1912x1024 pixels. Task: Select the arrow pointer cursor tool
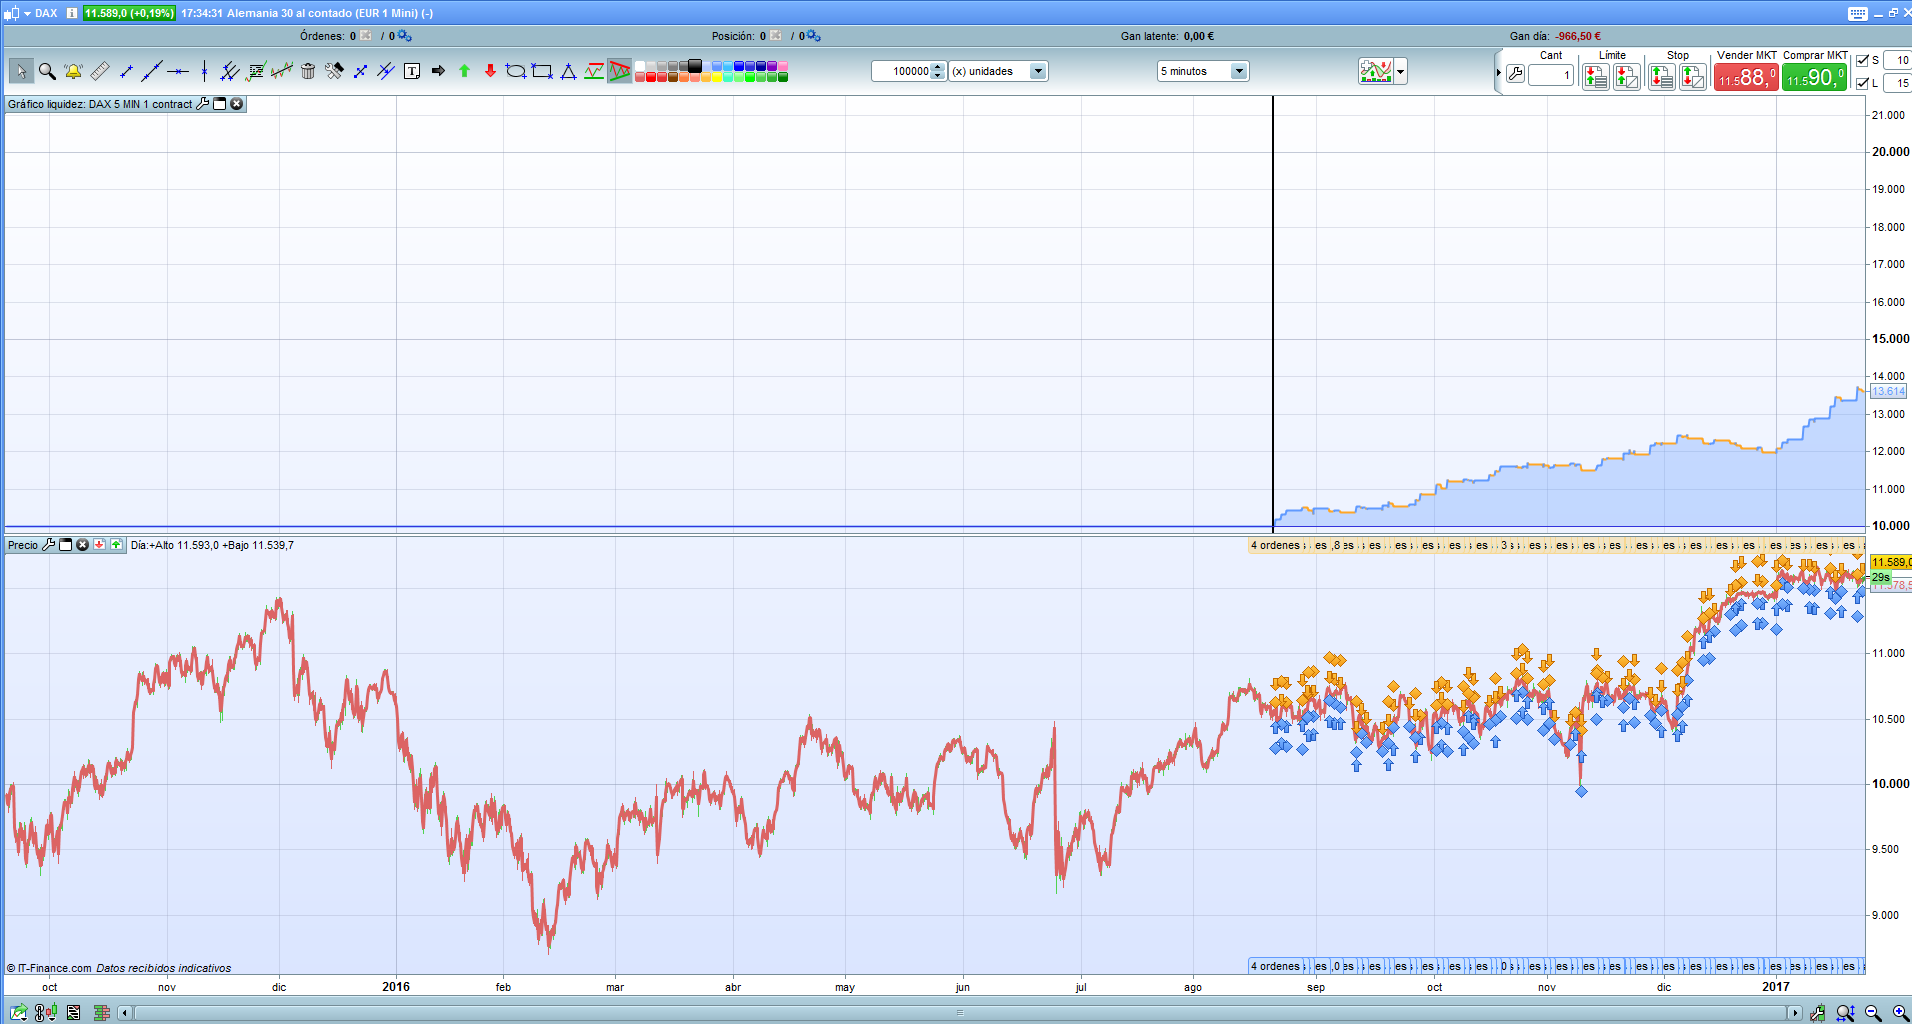[21, 71]
